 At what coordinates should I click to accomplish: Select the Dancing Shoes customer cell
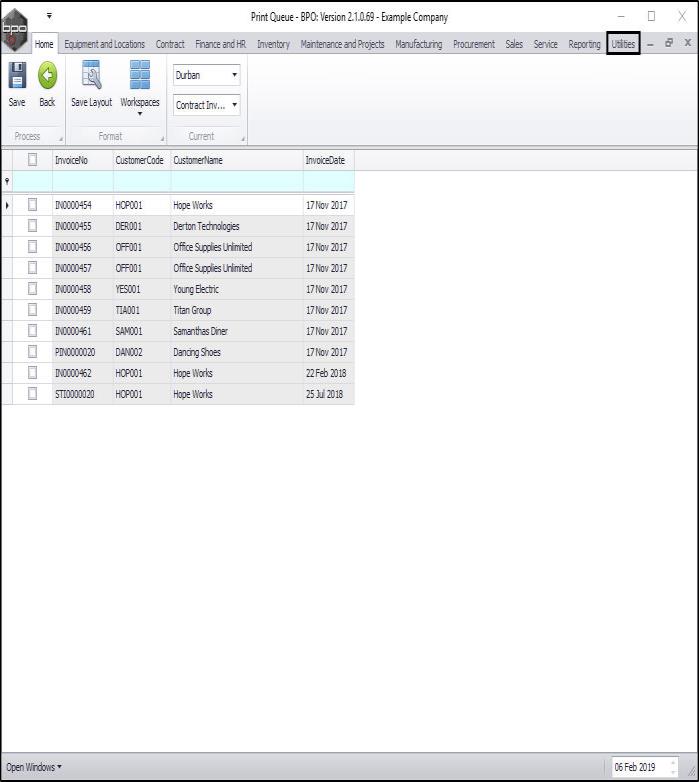point(237,352)
